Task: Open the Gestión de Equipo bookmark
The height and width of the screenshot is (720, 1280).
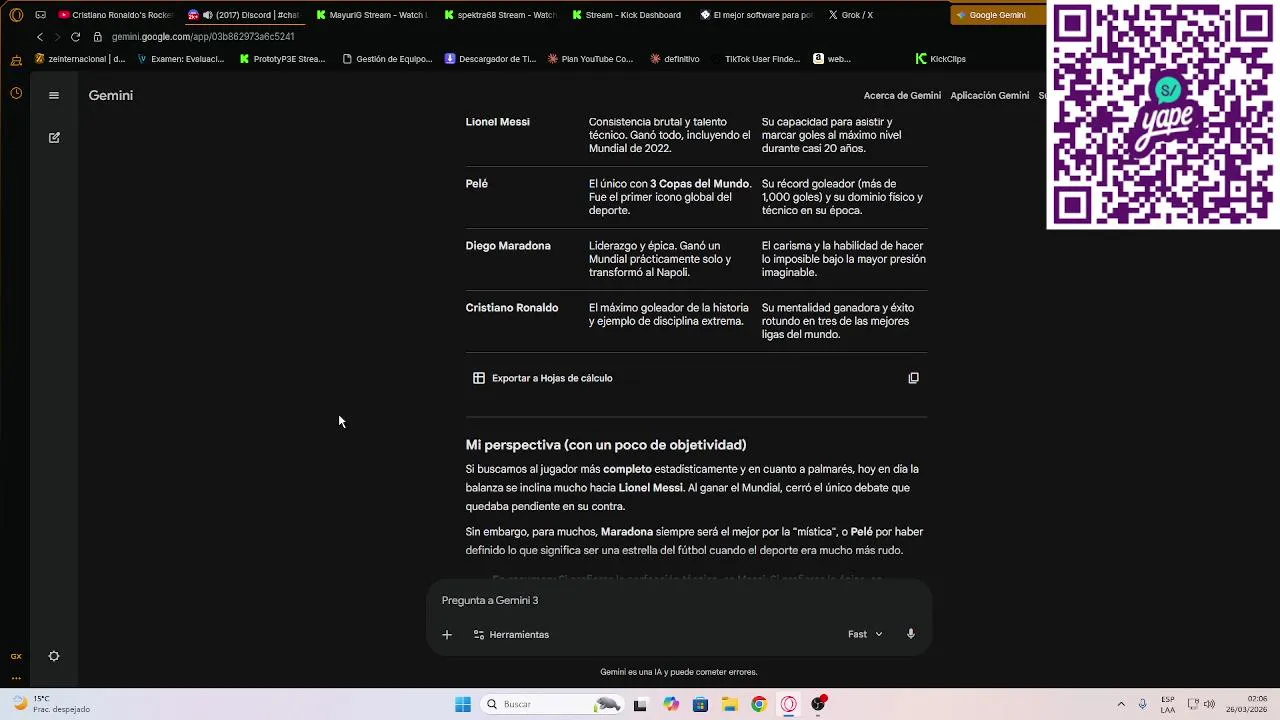Action: 387,59
